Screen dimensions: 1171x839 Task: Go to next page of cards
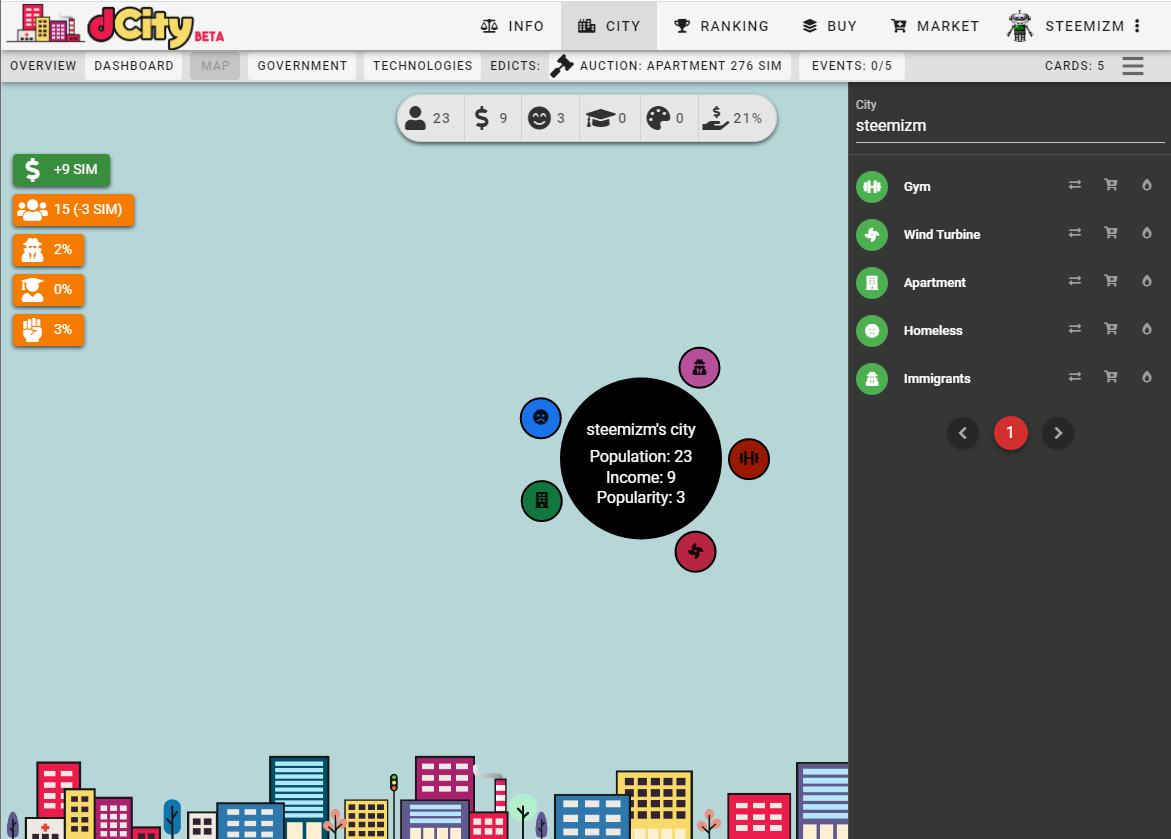pyautogui.click(x=1058, y=433)
